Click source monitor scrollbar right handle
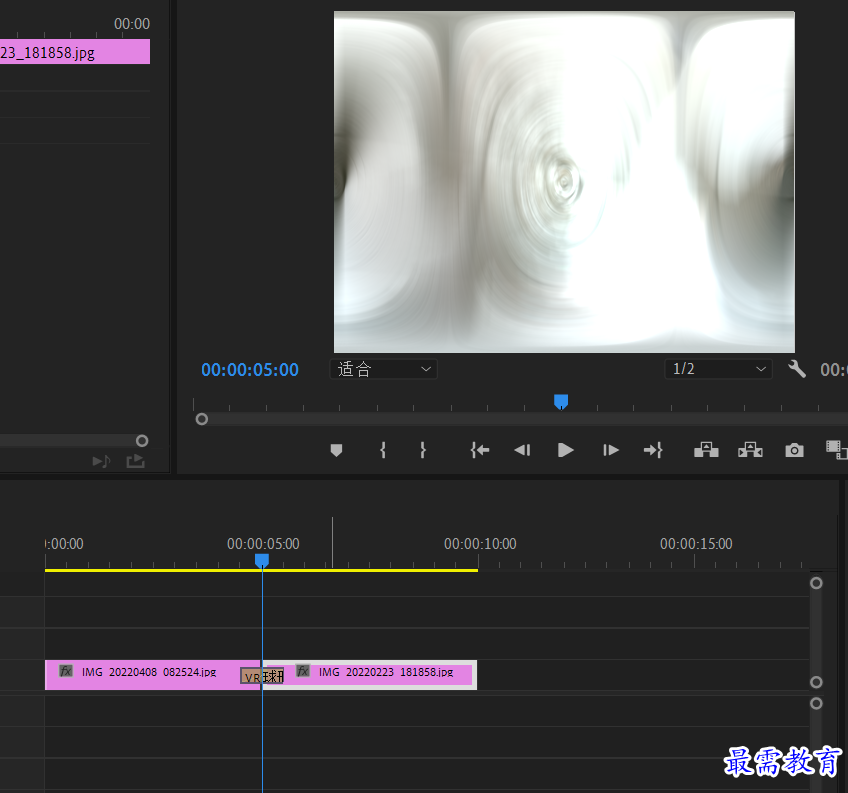 (x=142, y=441)
